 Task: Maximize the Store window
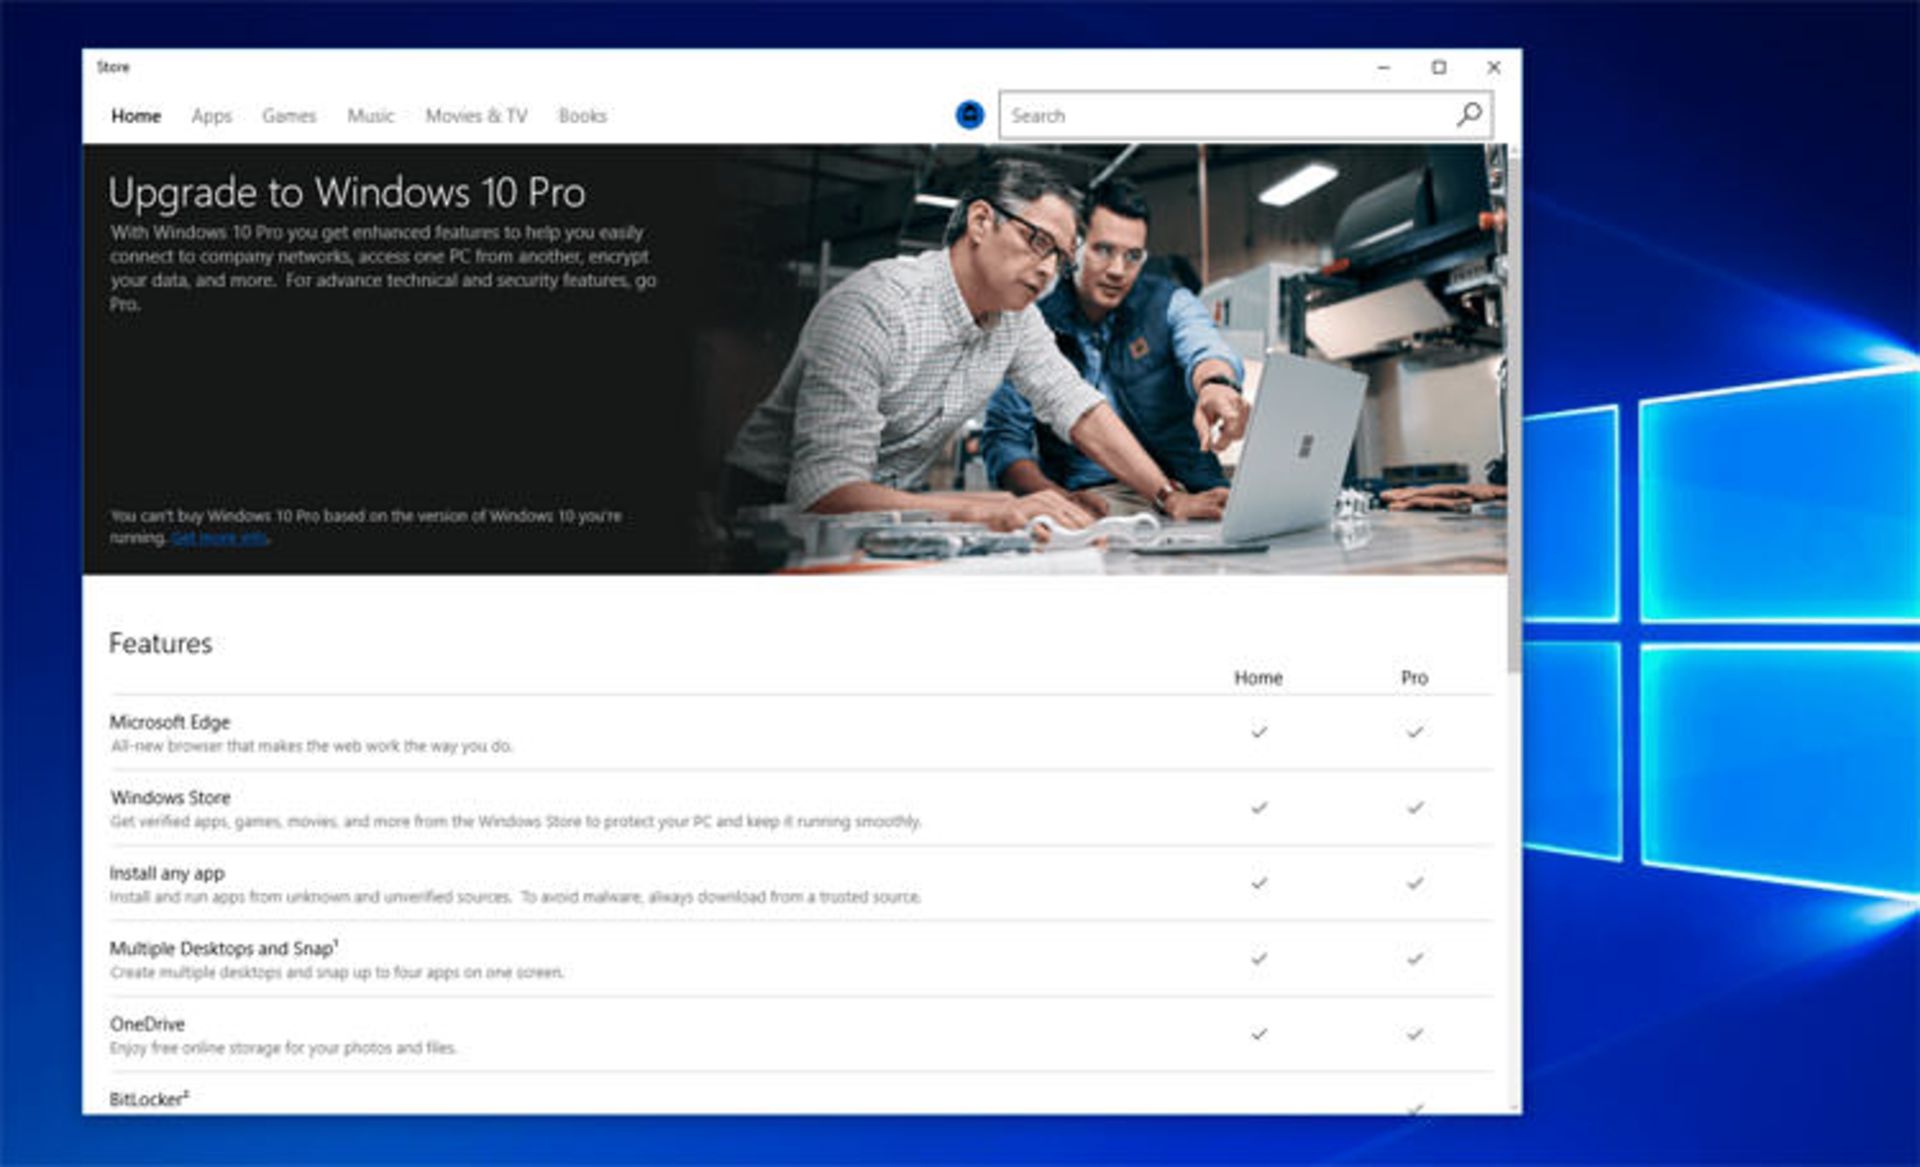(1439, 67)
